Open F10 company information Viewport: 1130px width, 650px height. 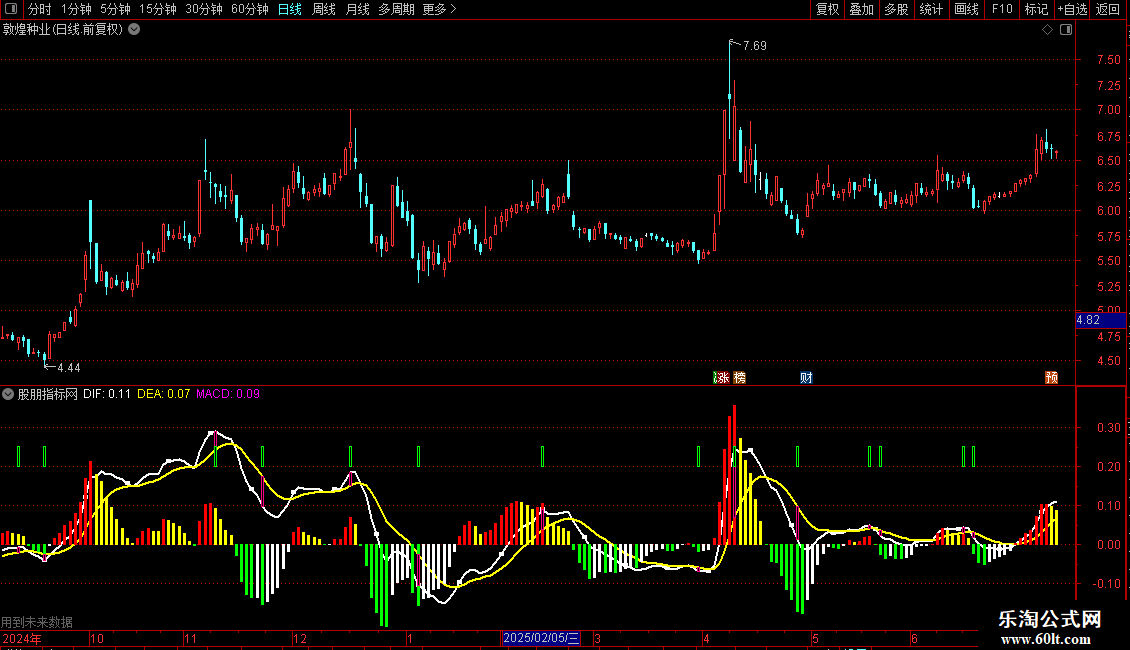[1002, 9]
